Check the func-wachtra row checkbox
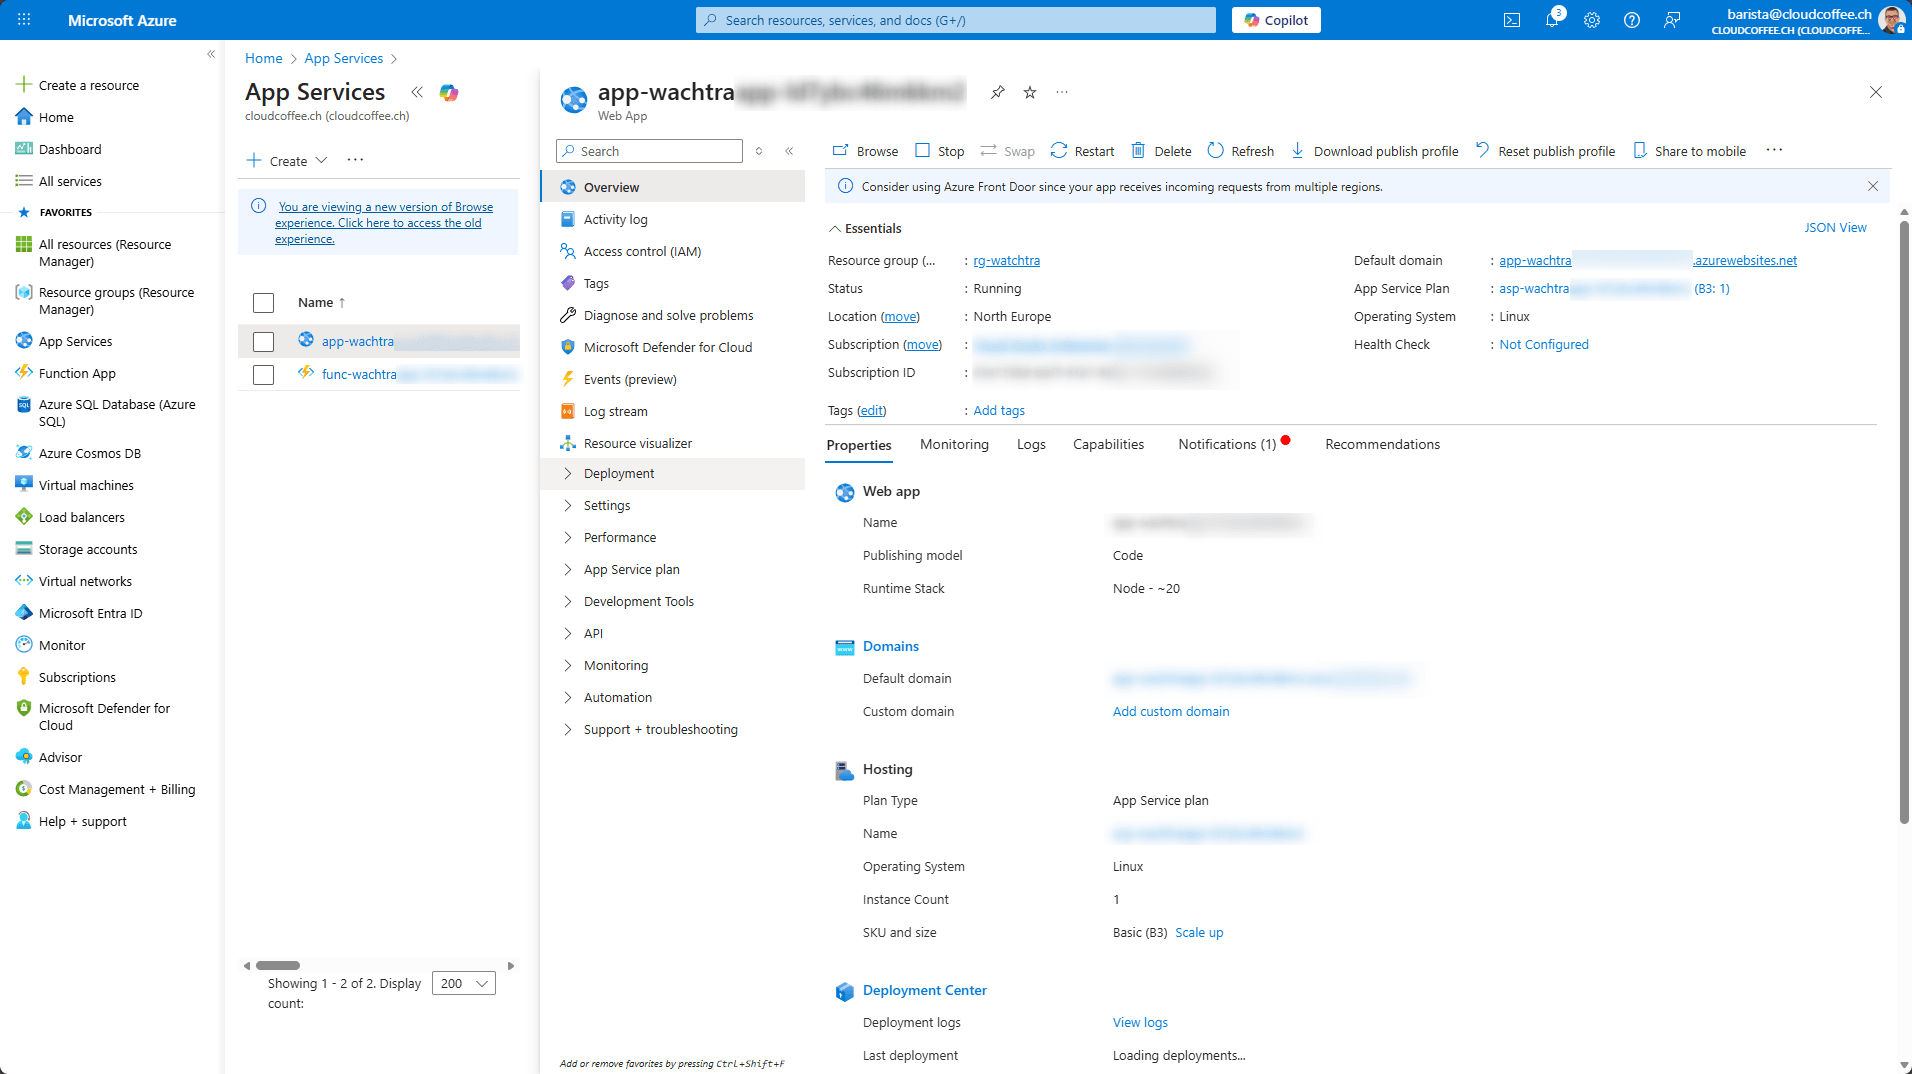The image size is (1912, 1074). pyautogui.click(x=263, y=375)
